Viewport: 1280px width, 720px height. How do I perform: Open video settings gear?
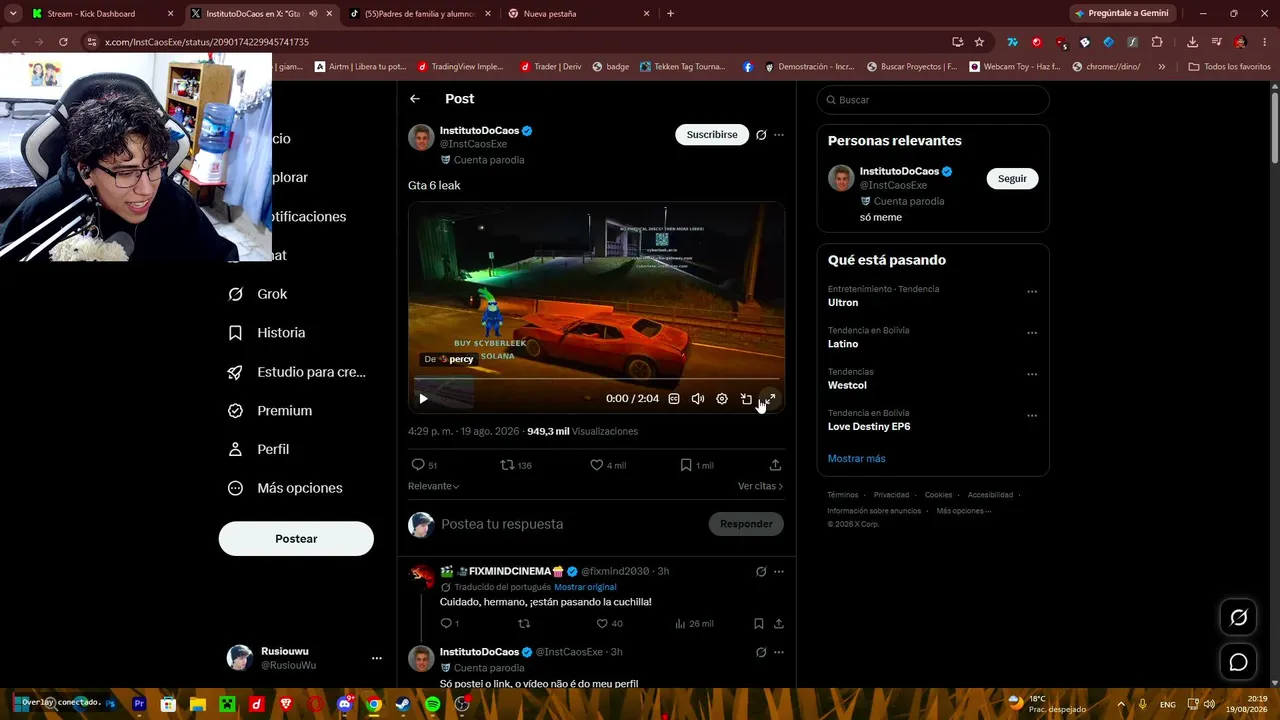coord(722,399)
